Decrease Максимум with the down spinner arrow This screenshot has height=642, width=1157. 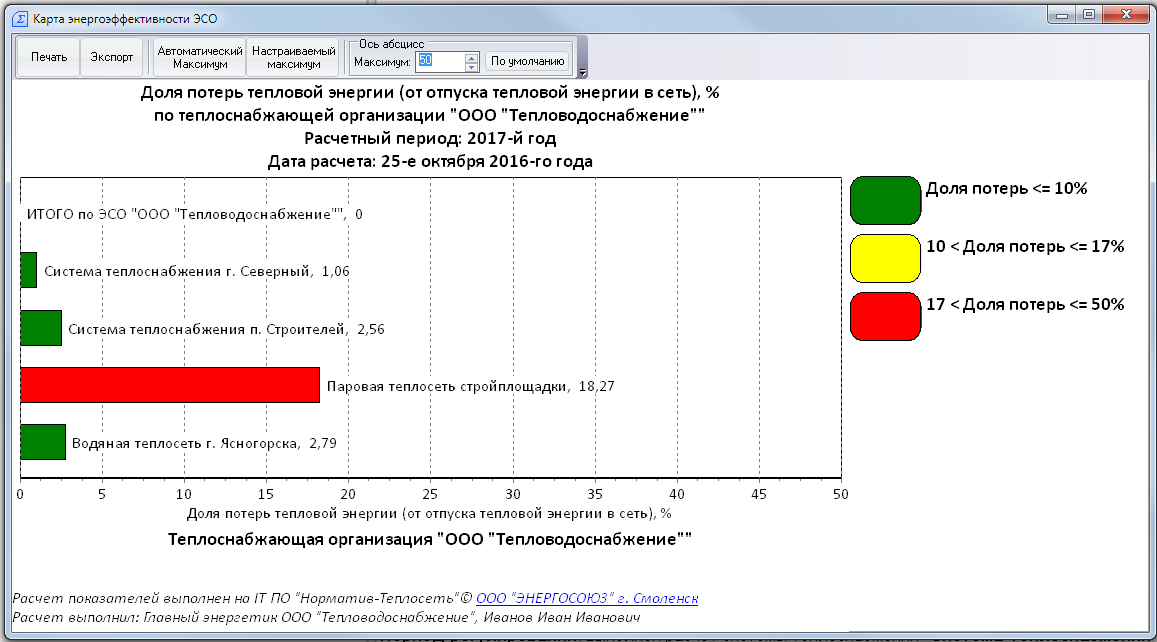coord(472,66)
